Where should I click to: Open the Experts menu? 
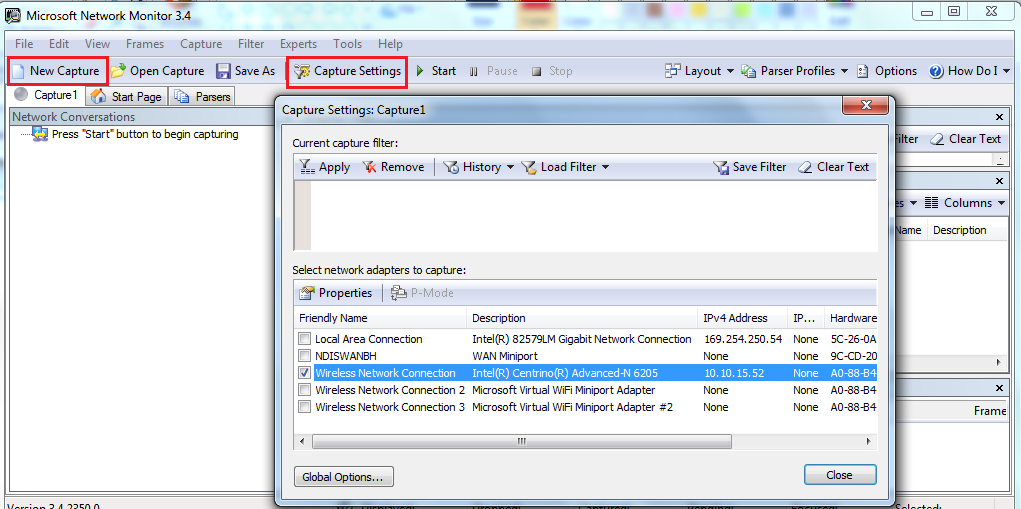[298, 44]
